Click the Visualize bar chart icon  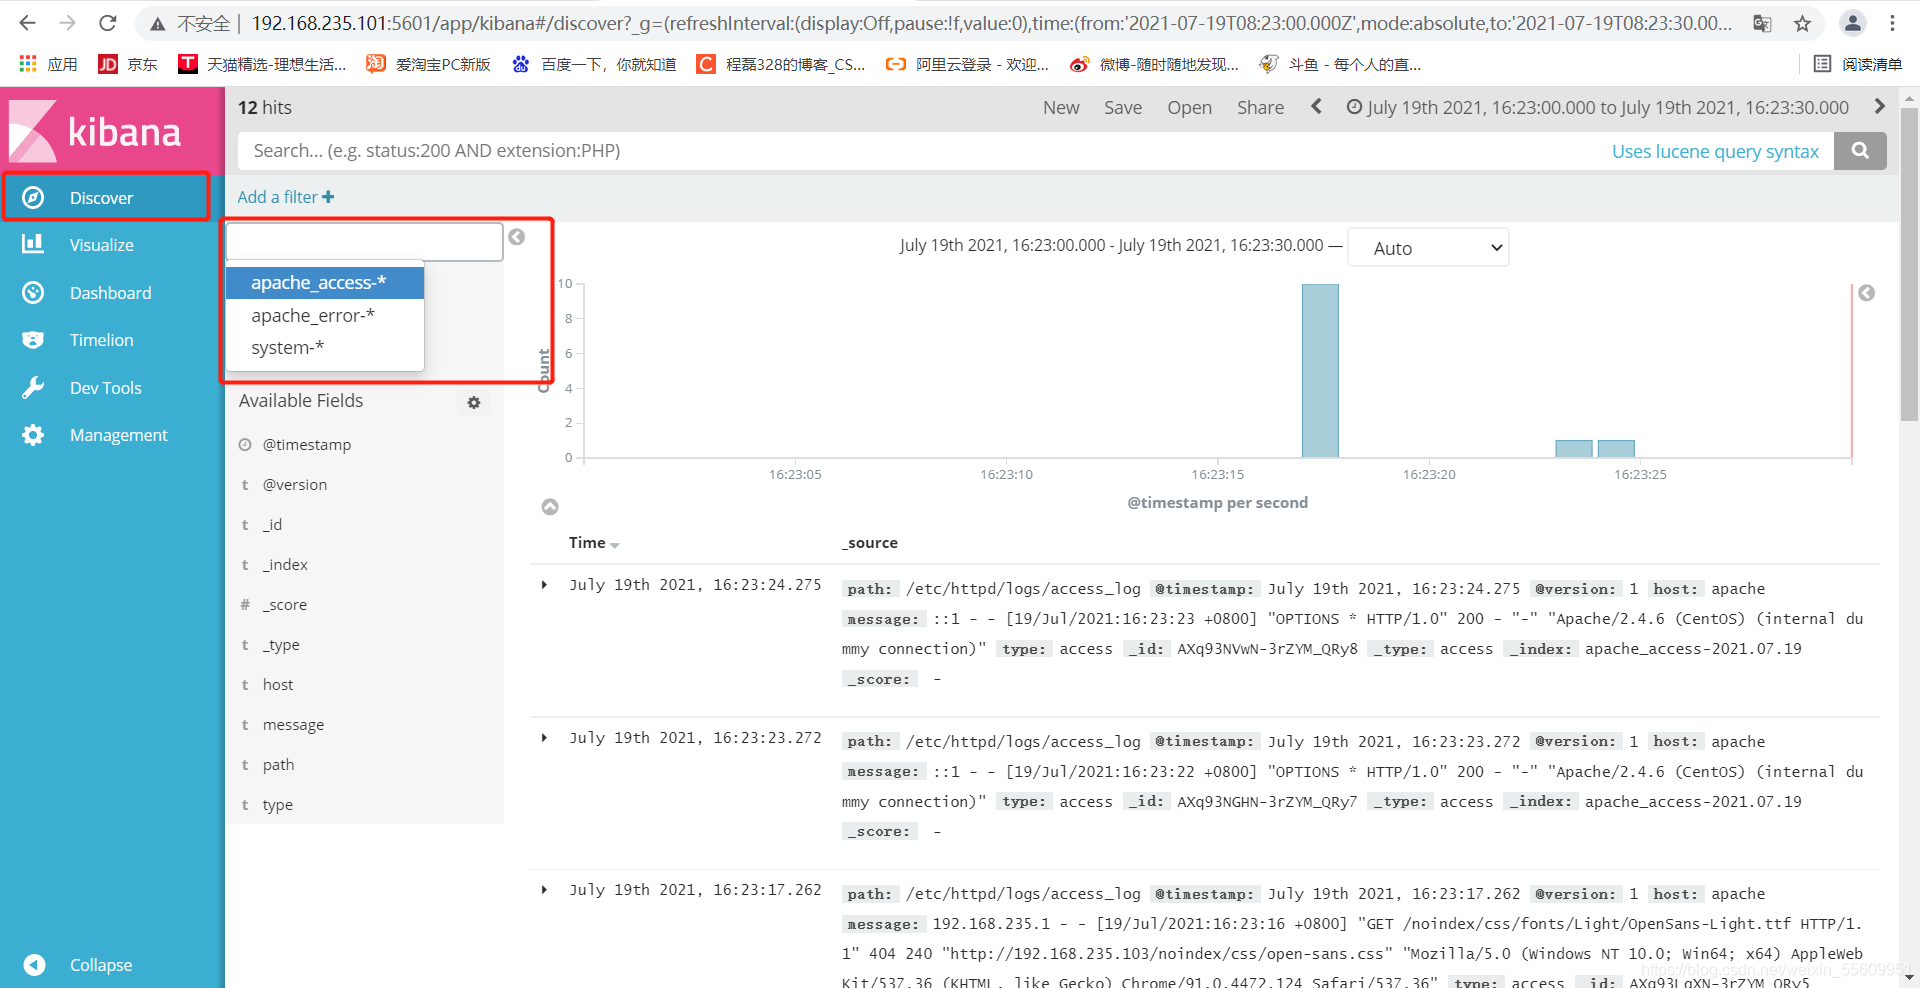pos(33,244)
